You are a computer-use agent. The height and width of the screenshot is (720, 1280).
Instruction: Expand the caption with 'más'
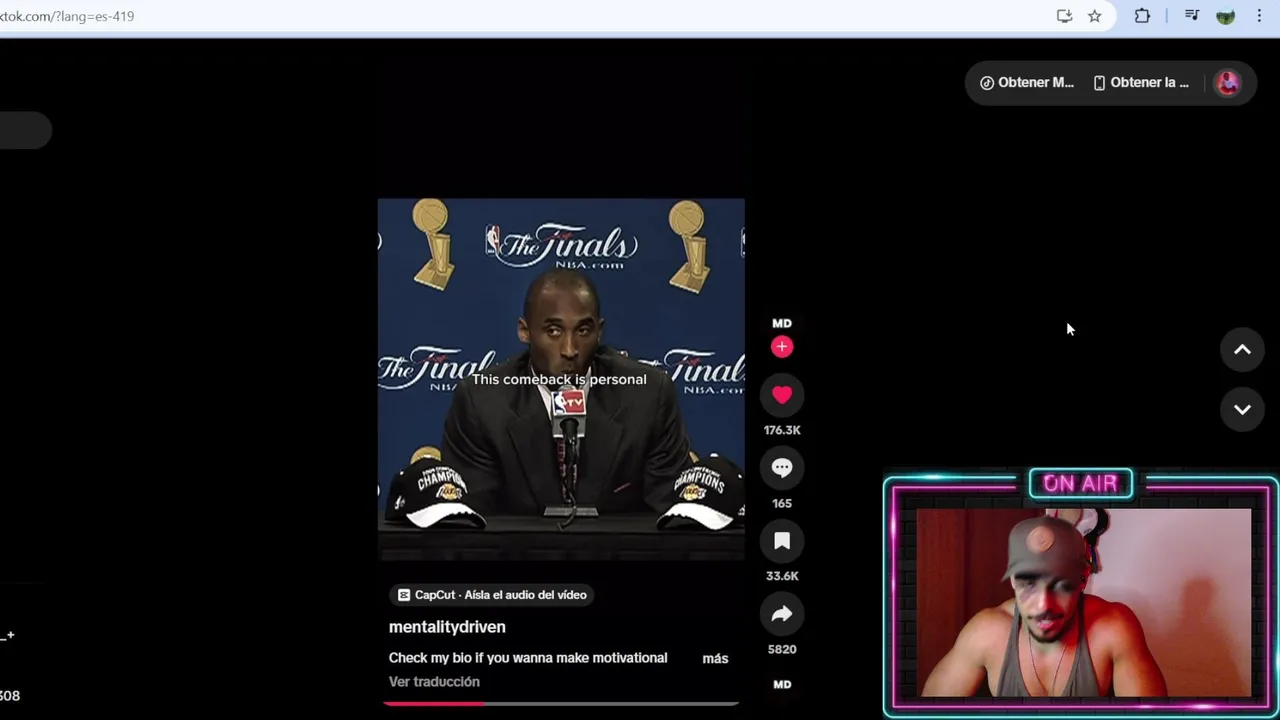715,658
